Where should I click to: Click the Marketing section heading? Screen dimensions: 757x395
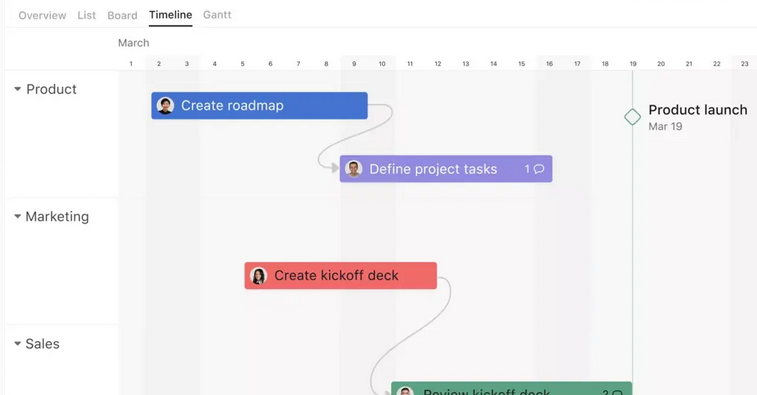[x=57, y=217]
